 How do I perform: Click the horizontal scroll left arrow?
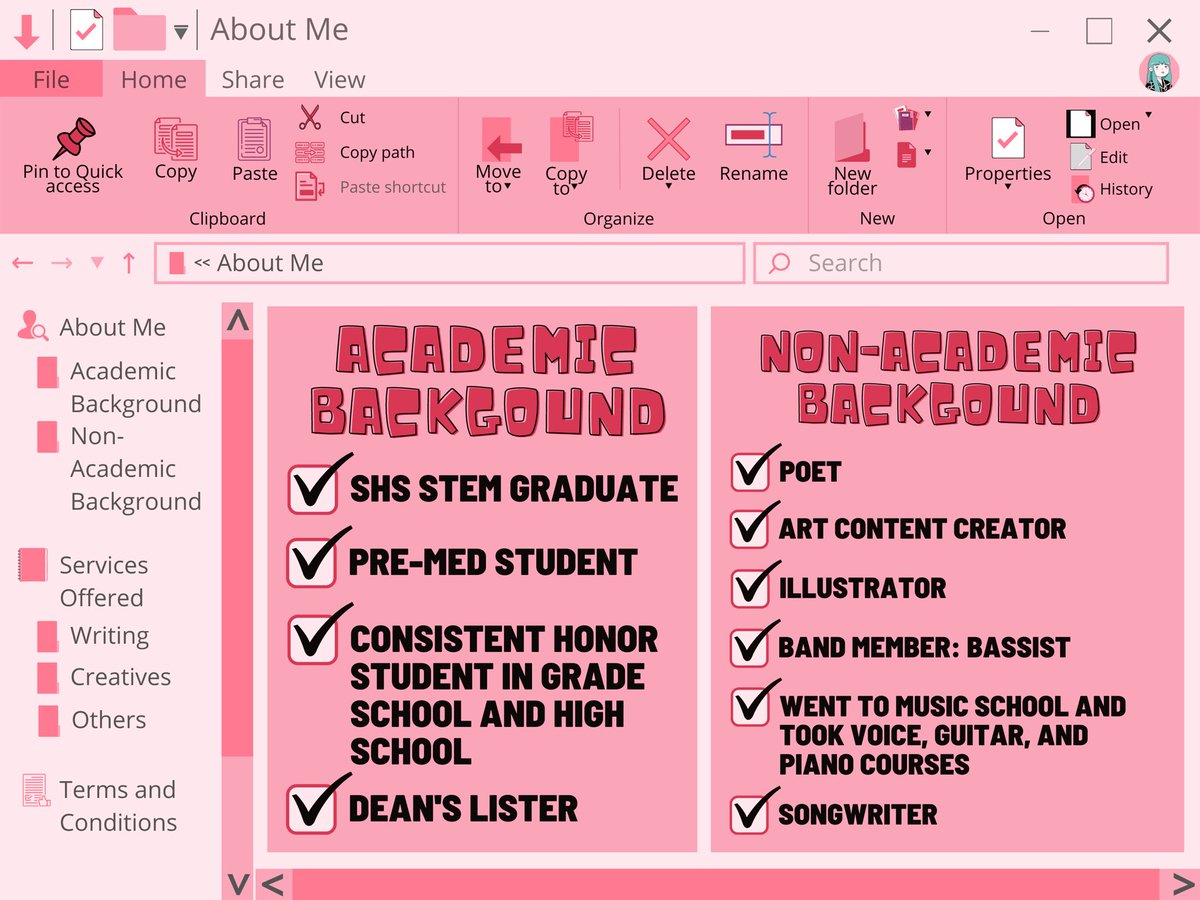(x=273, y=884)
